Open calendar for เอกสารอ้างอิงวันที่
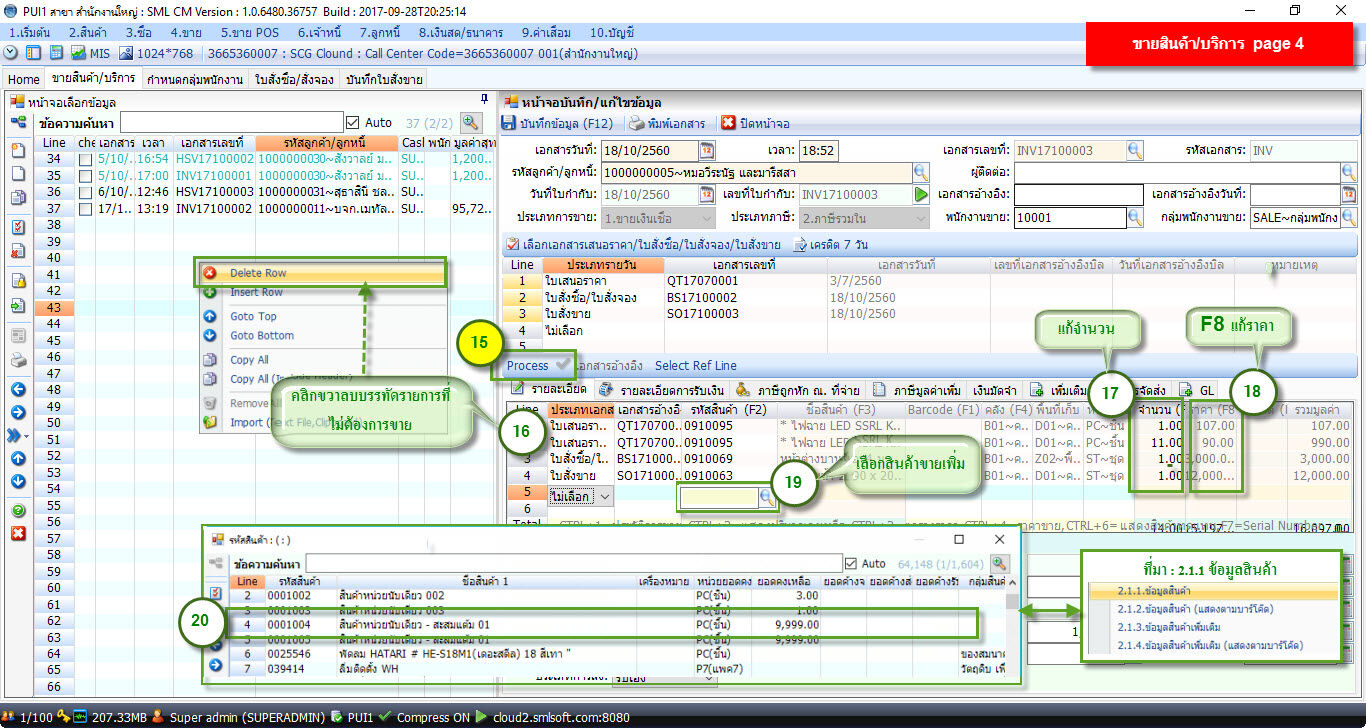 point(1350,194)
